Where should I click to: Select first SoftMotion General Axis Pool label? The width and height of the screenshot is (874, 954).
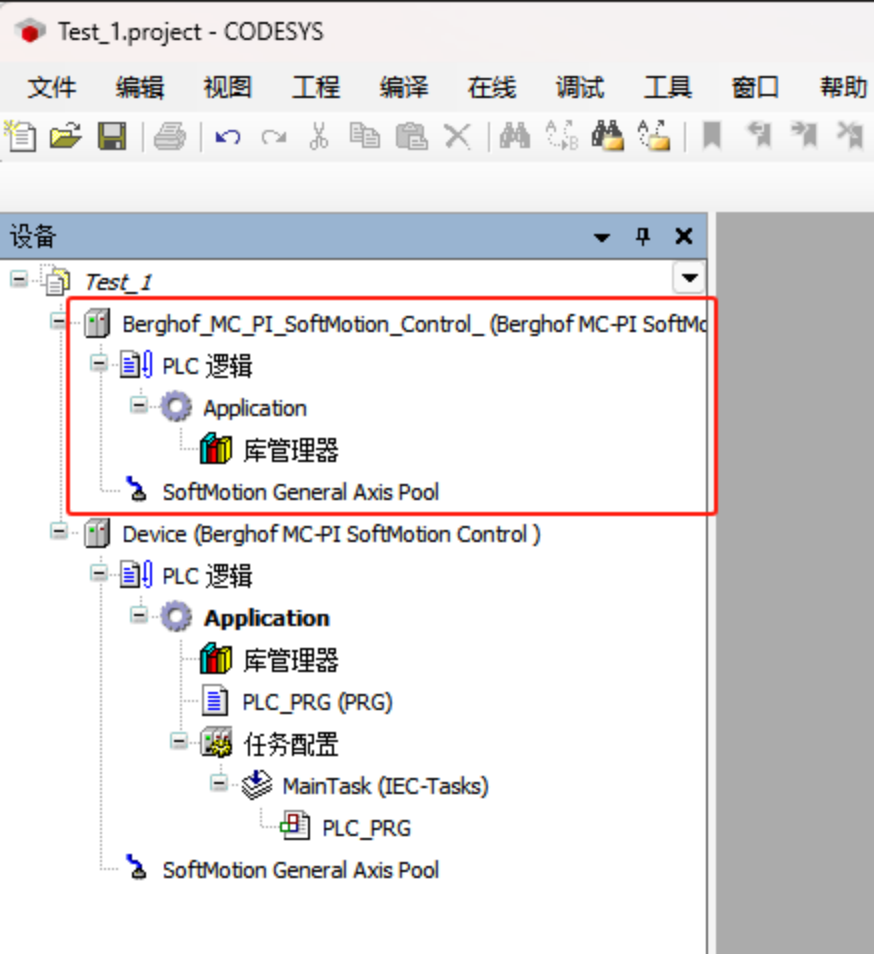point(300,492)
